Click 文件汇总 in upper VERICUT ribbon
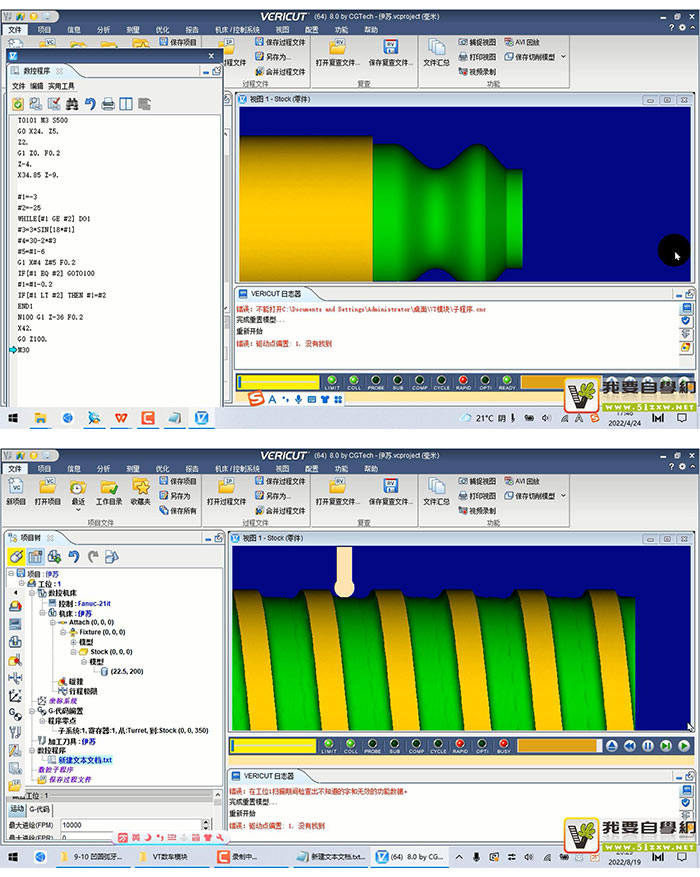This screenshot has height=877, width=700. 436,54
